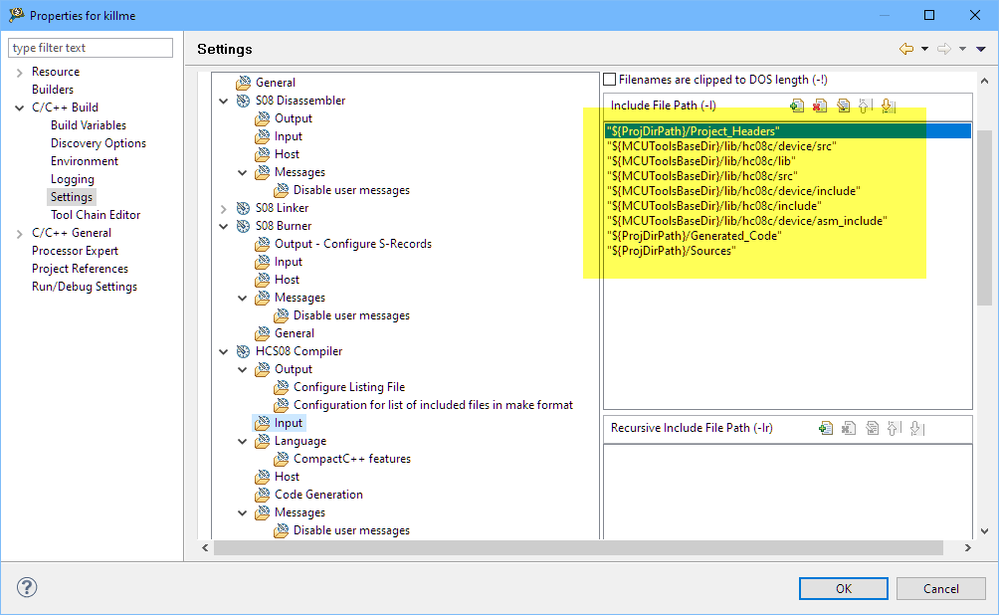
Task: Open Processor Expert page
Action: [75, 250]
